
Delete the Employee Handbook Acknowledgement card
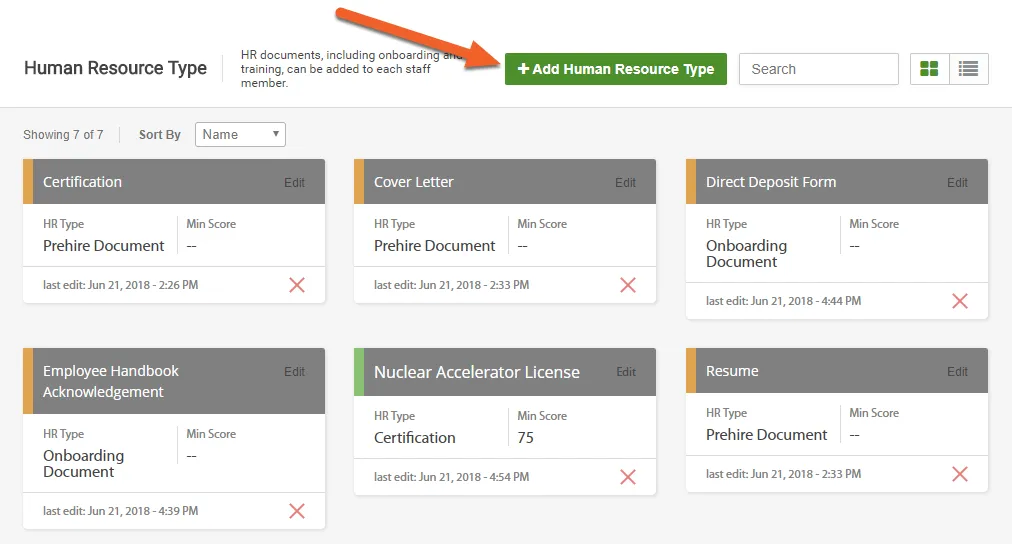point(297,511)
